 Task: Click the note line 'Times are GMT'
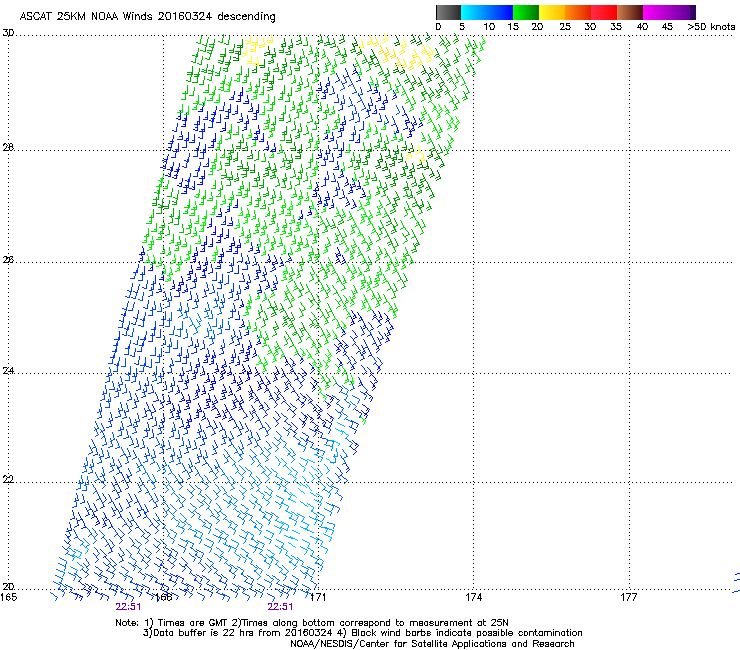[193, 623]
